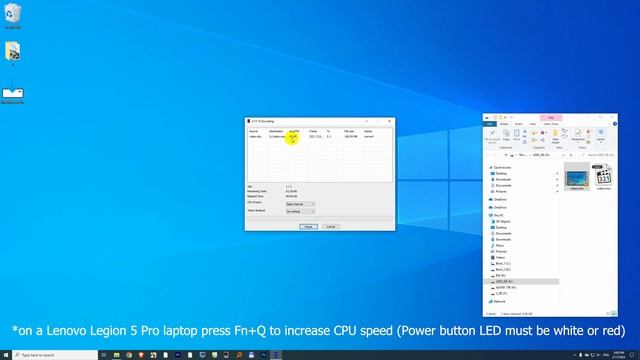Open Google Chrome from taskbar
The width and height of the screenshot is (640, 360).
tap(129, 355)
